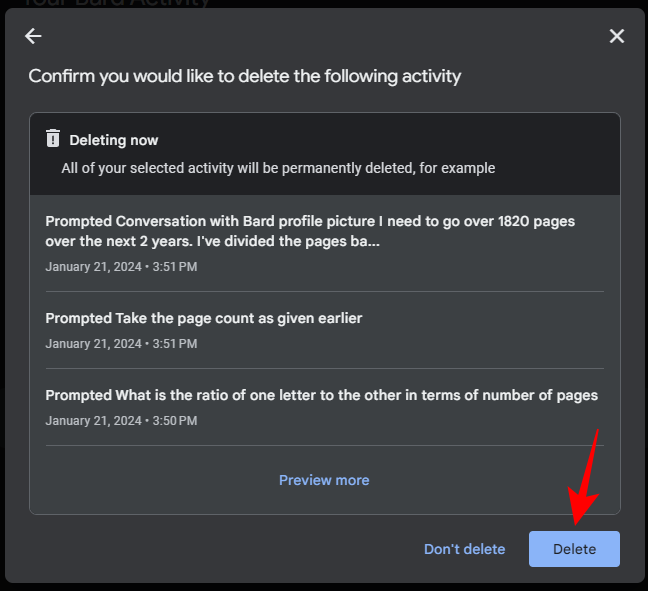This screenshot has height=591, width=648.
Task: Click the 'permanently deleted' description text
Action: (x=278, y=168)
